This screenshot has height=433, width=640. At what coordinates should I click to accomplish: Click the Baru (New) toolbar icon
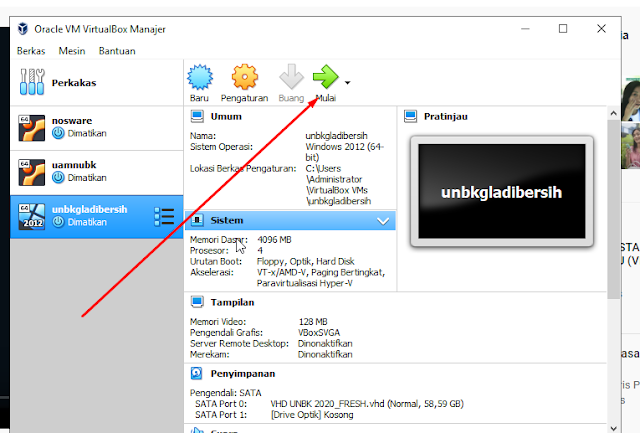point(200,77)
